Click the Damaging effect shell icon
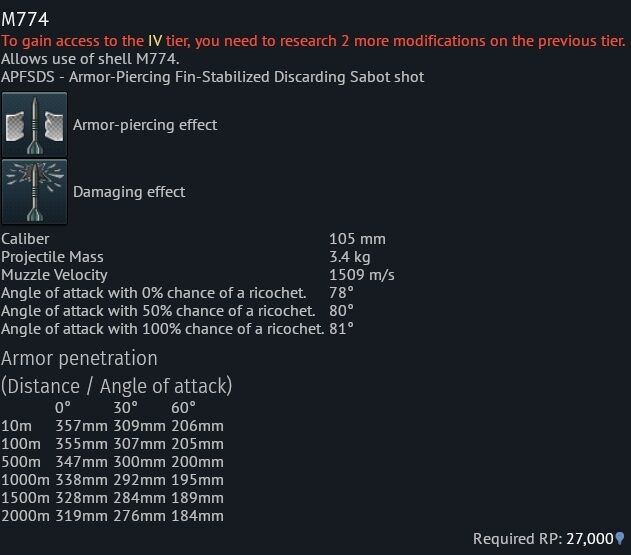Screen dimensions: 631x555 pyautogui.click(x=34, y=191)
